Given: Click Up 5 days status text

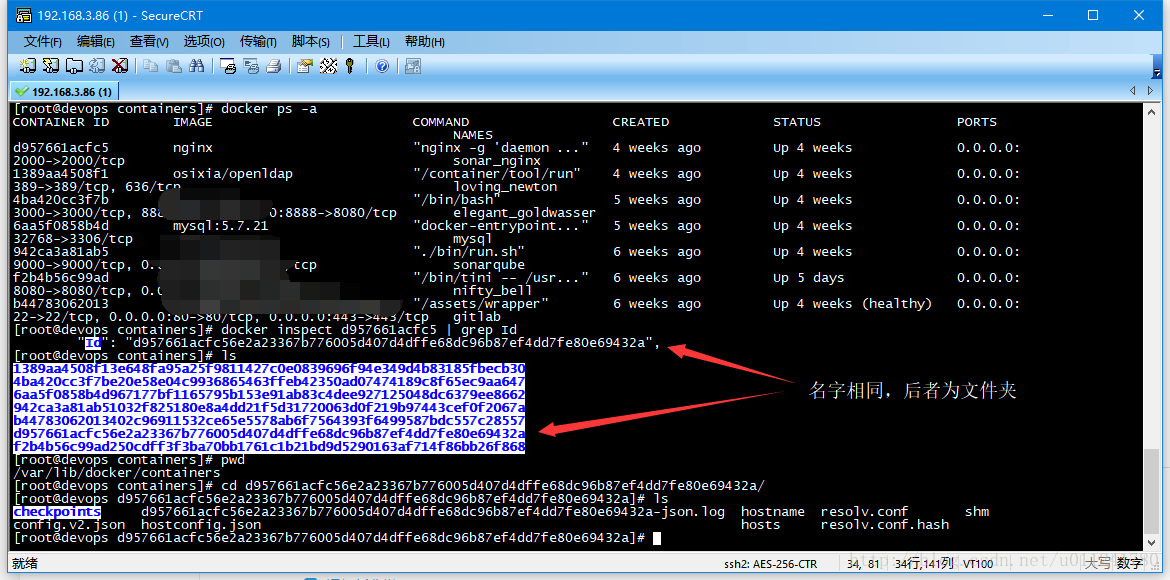Looking at the screenshot, I should 809,278.
